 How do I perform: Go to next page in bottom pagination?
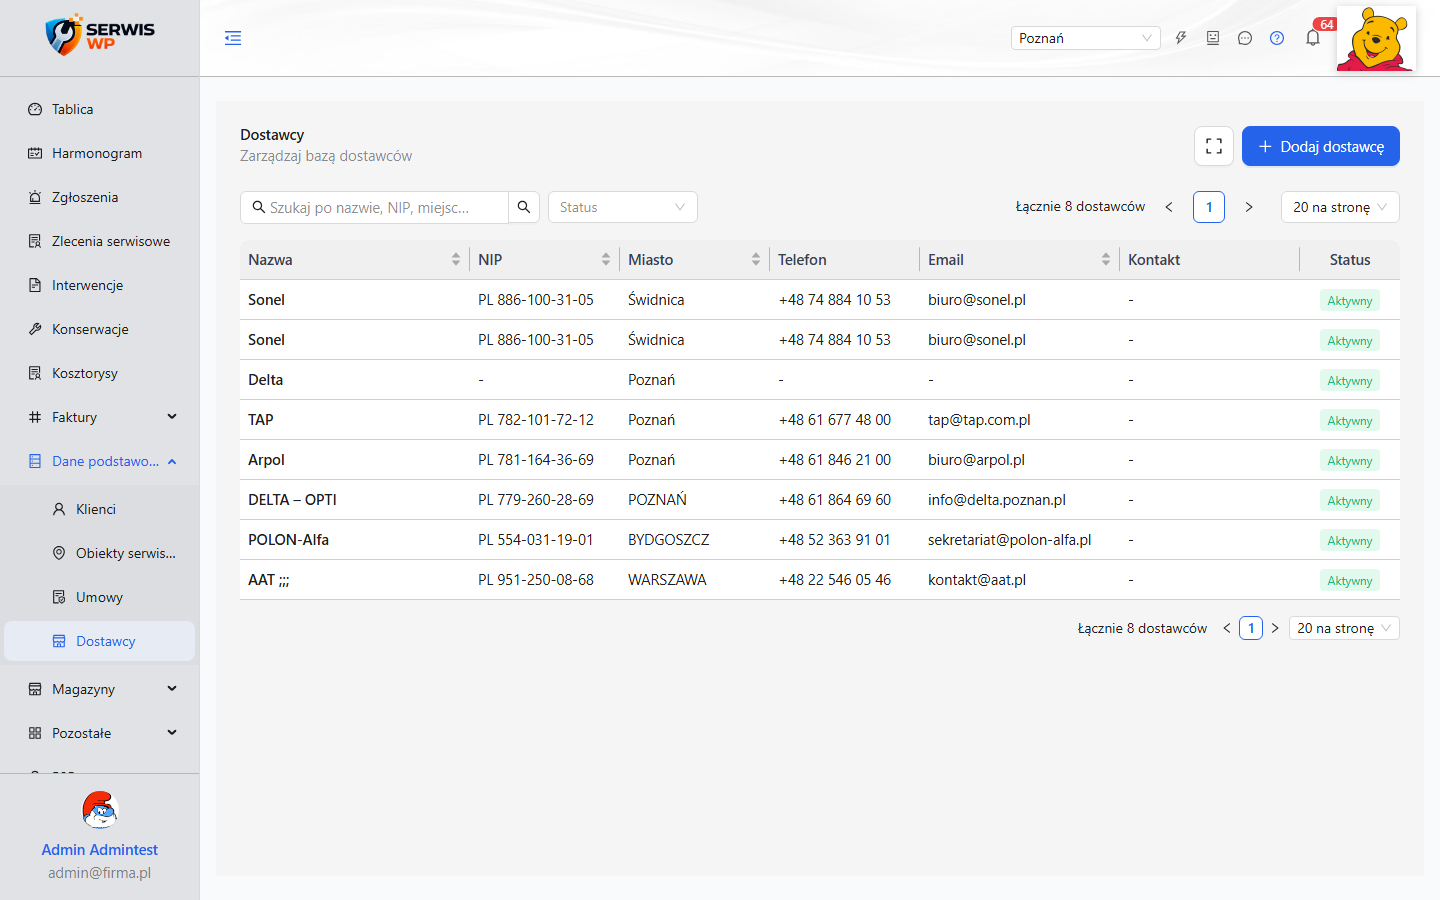pos(1275,628)
